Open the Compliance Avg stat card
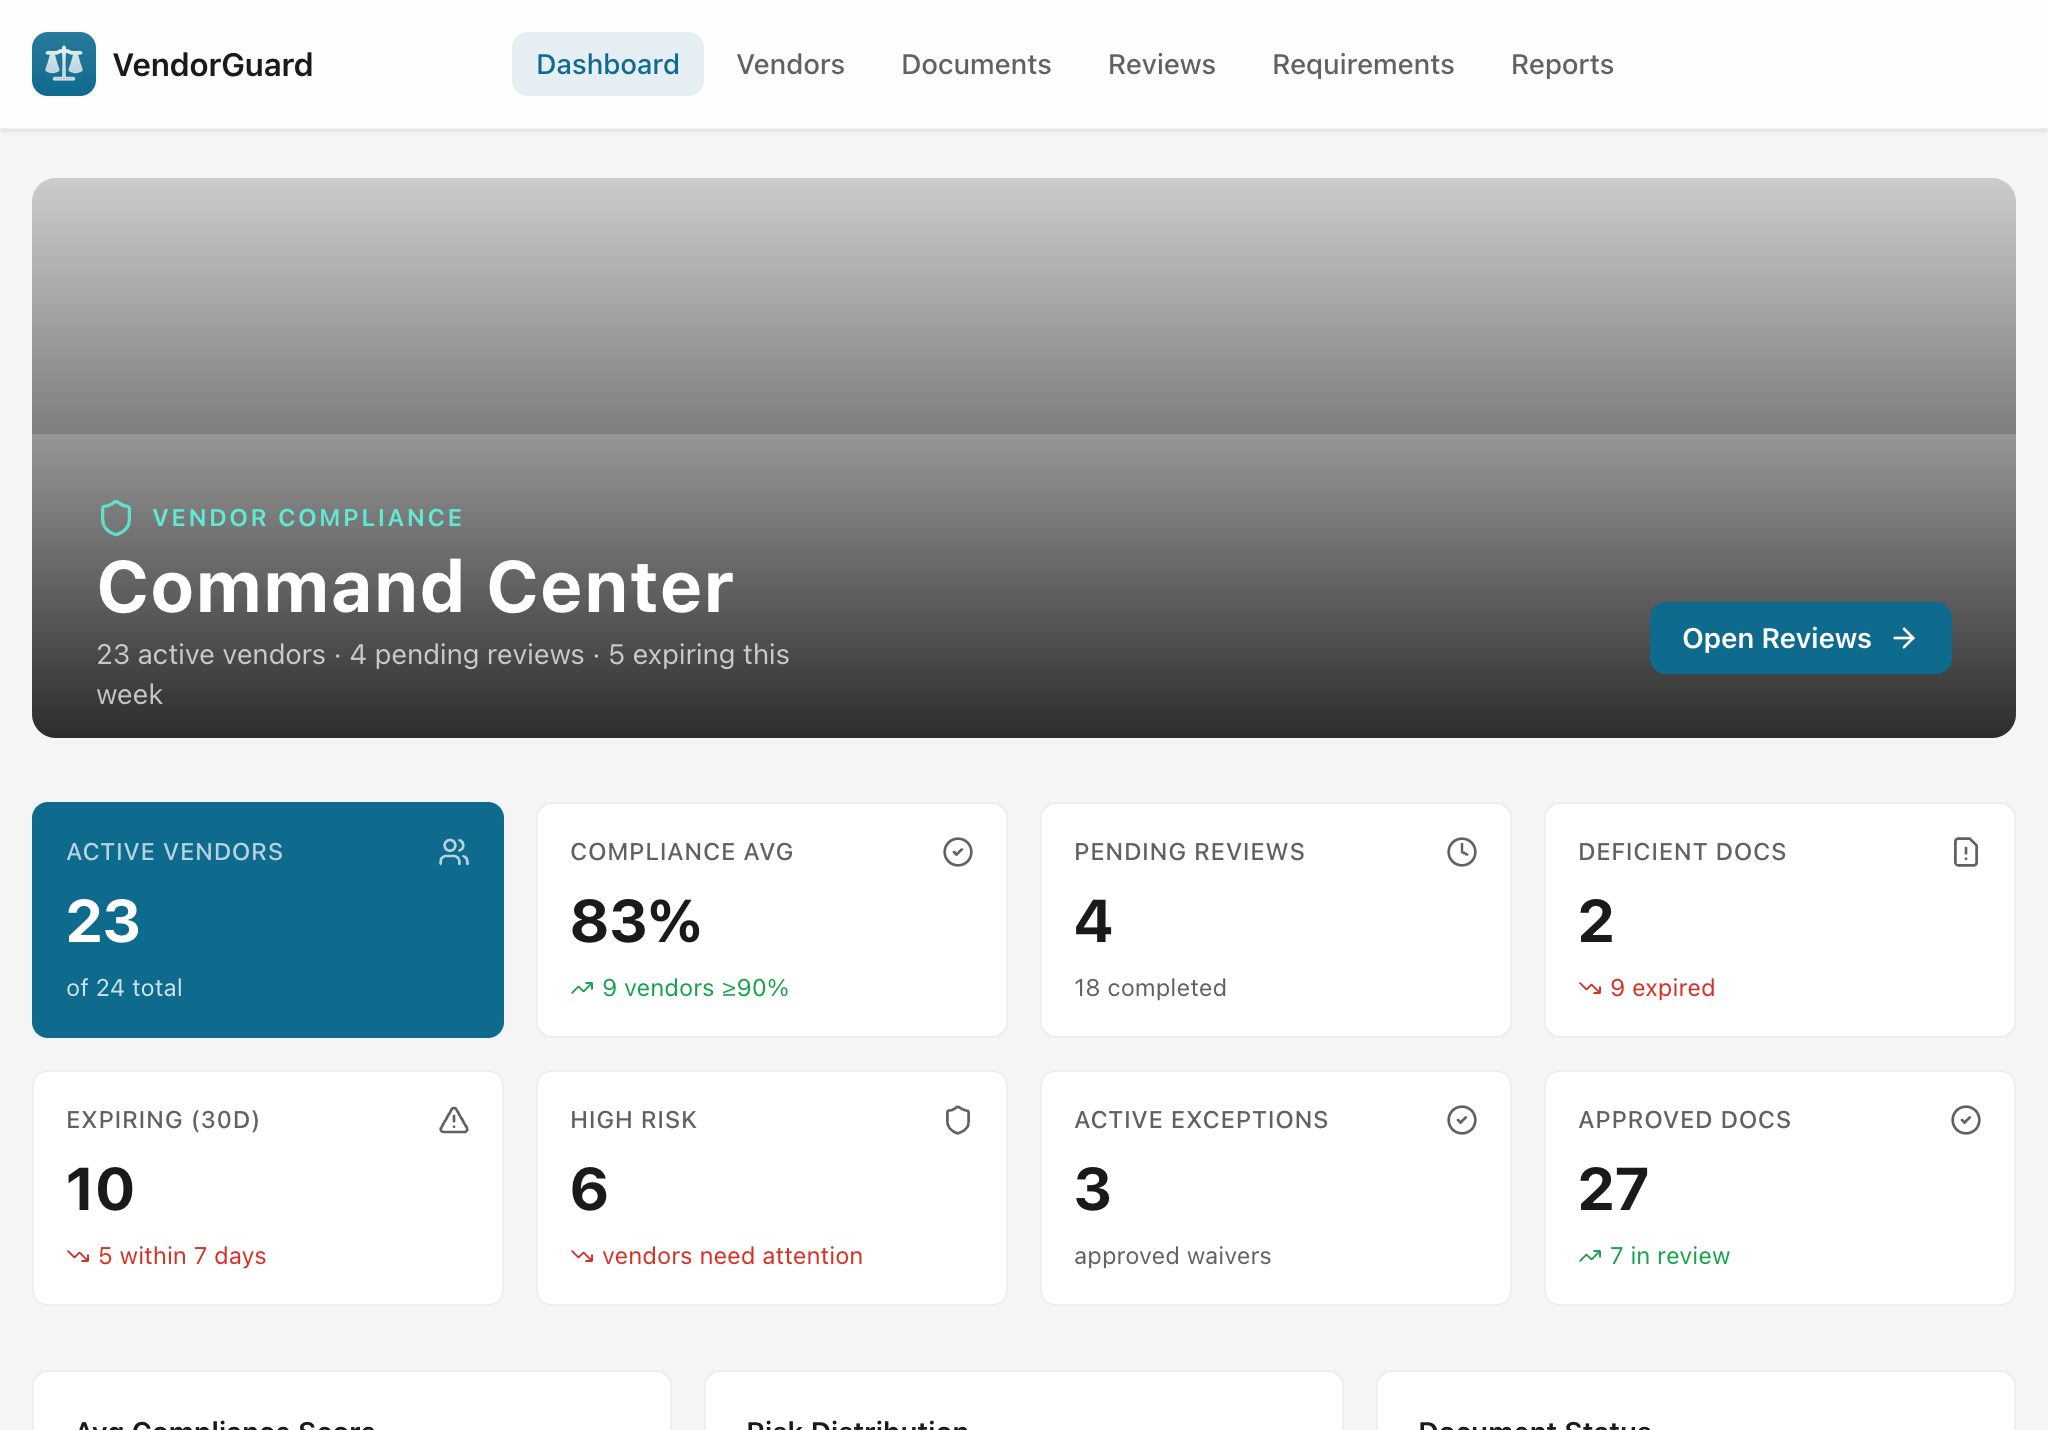Screen dimensions: 2048x1430 coord(772,920)
